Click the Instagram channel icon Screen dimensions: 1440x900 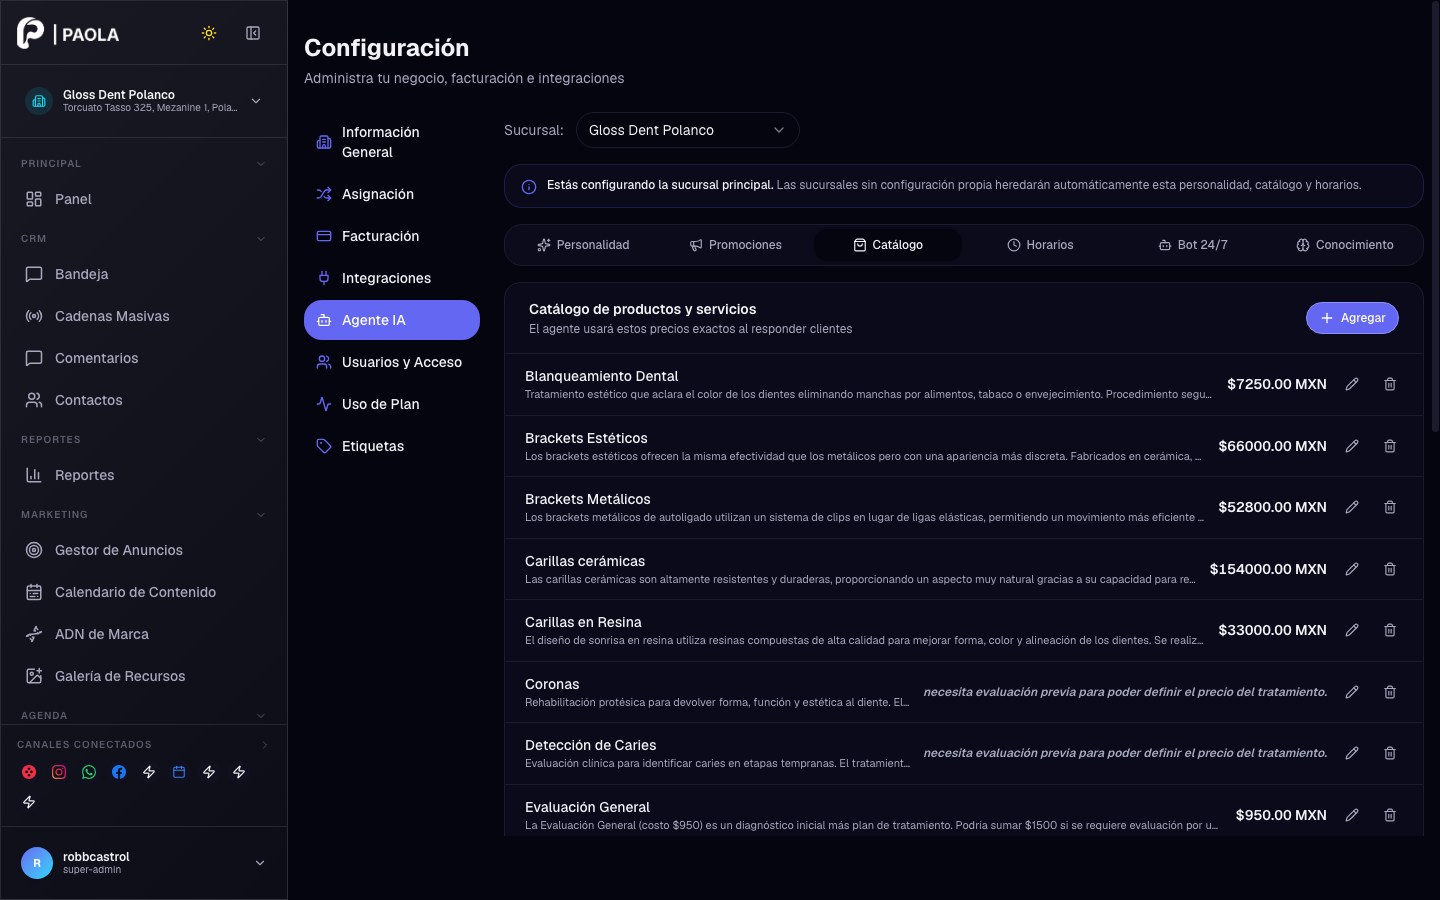59,772
